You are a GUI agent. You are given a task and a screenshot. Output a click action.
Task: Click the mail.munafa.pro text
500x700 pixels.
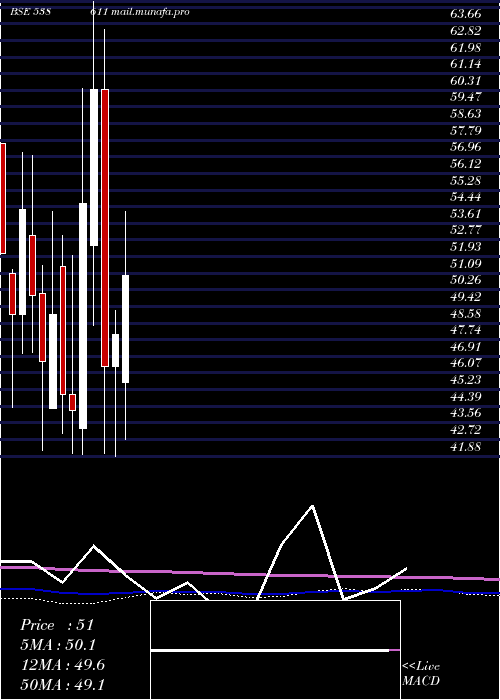[150, 12]
